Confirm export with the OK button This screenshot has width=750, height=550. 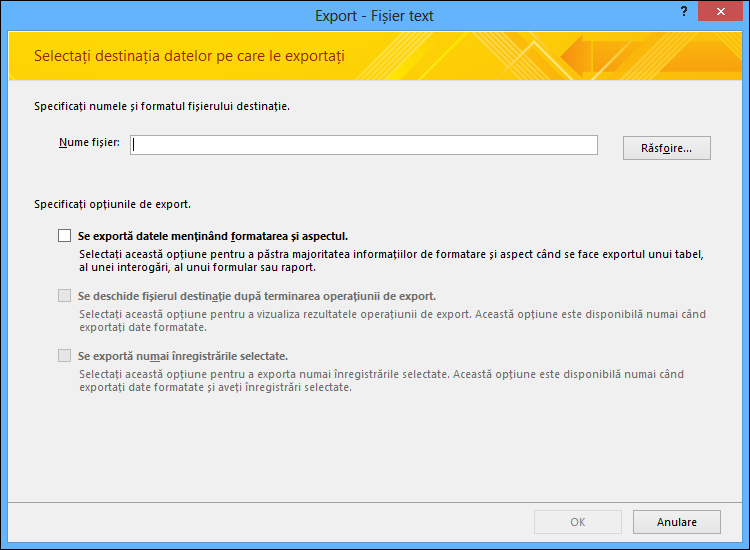578,522
